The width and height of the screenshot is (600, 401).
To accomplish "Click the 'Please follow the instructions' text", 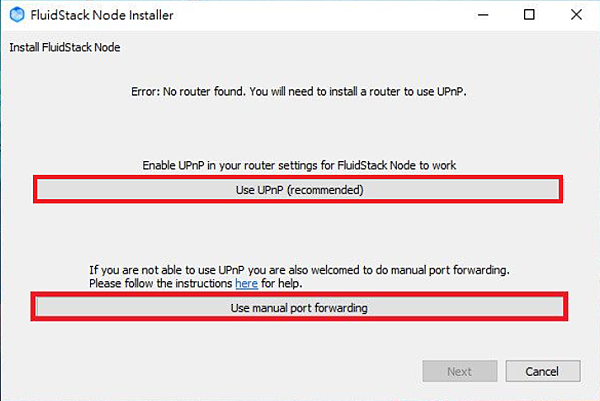I will pos(161,284).
